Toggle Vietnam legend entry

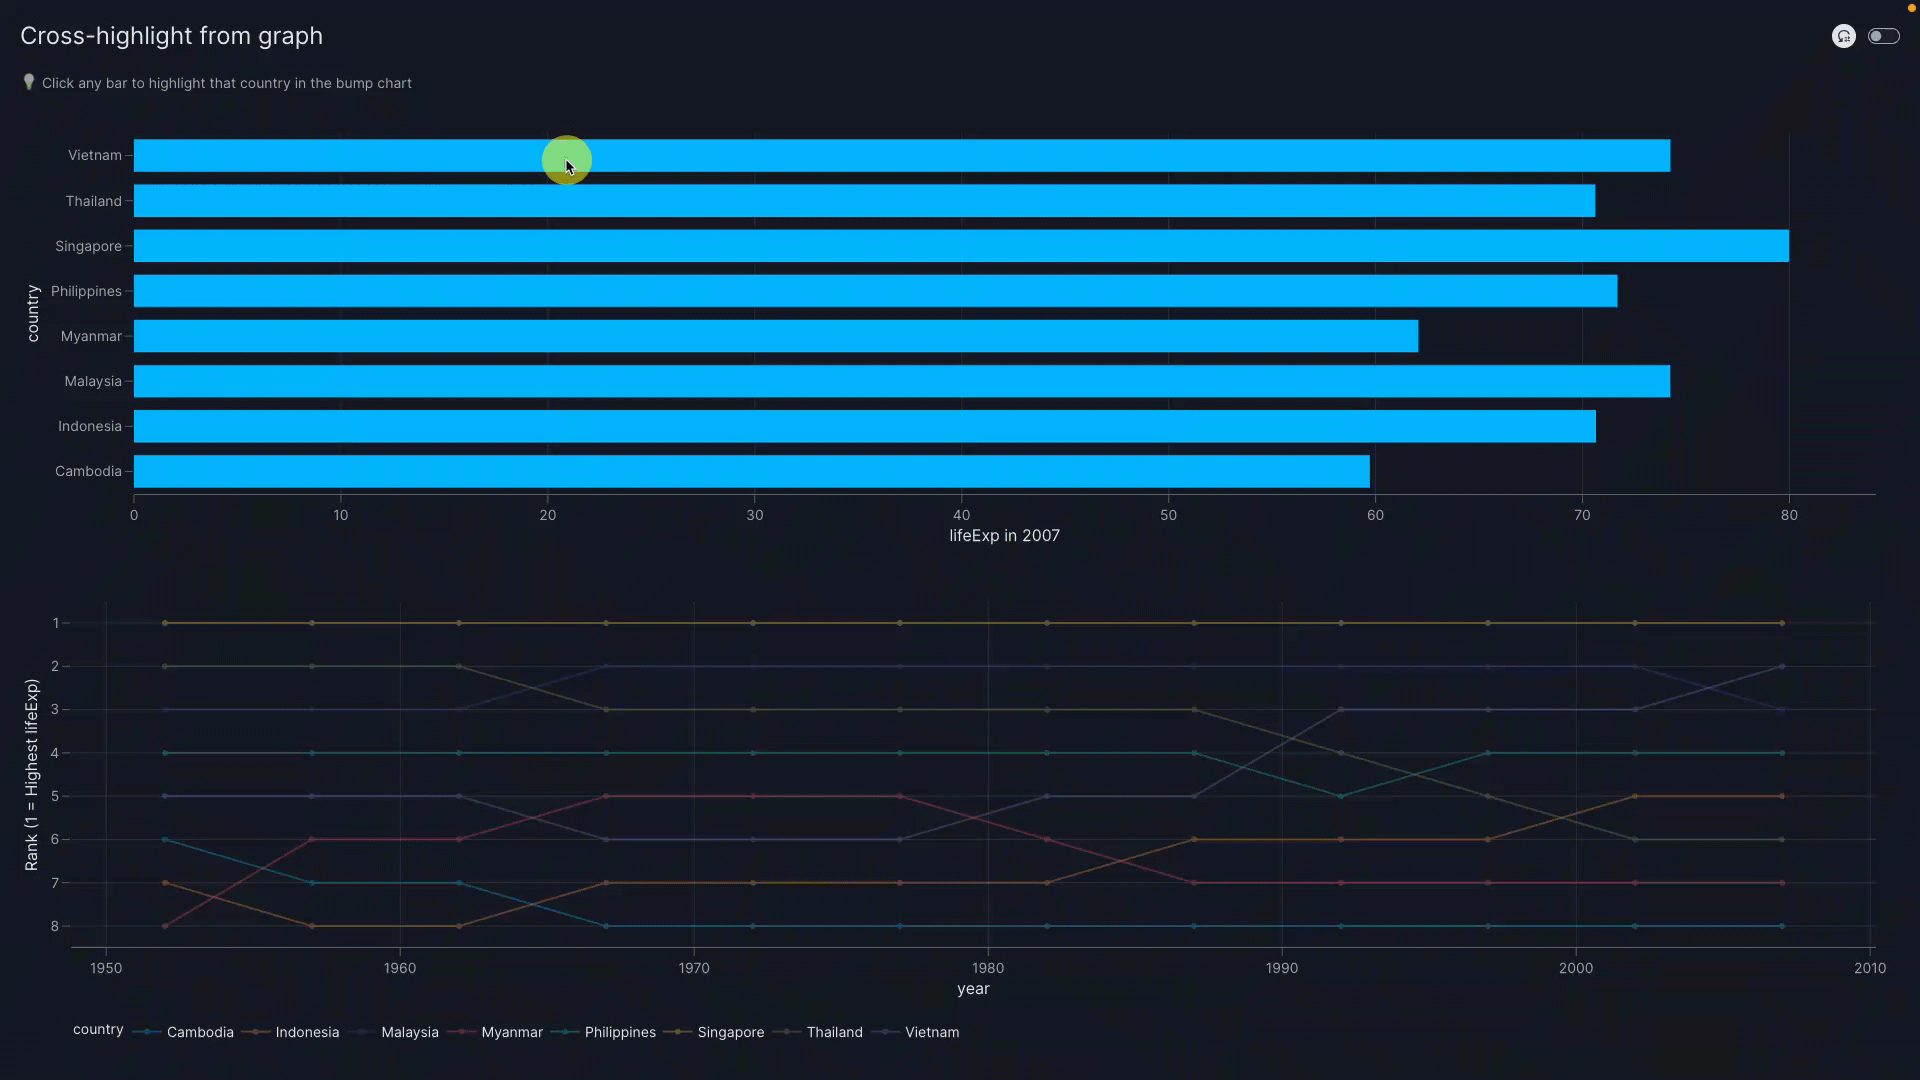[x=931, y=1032]
